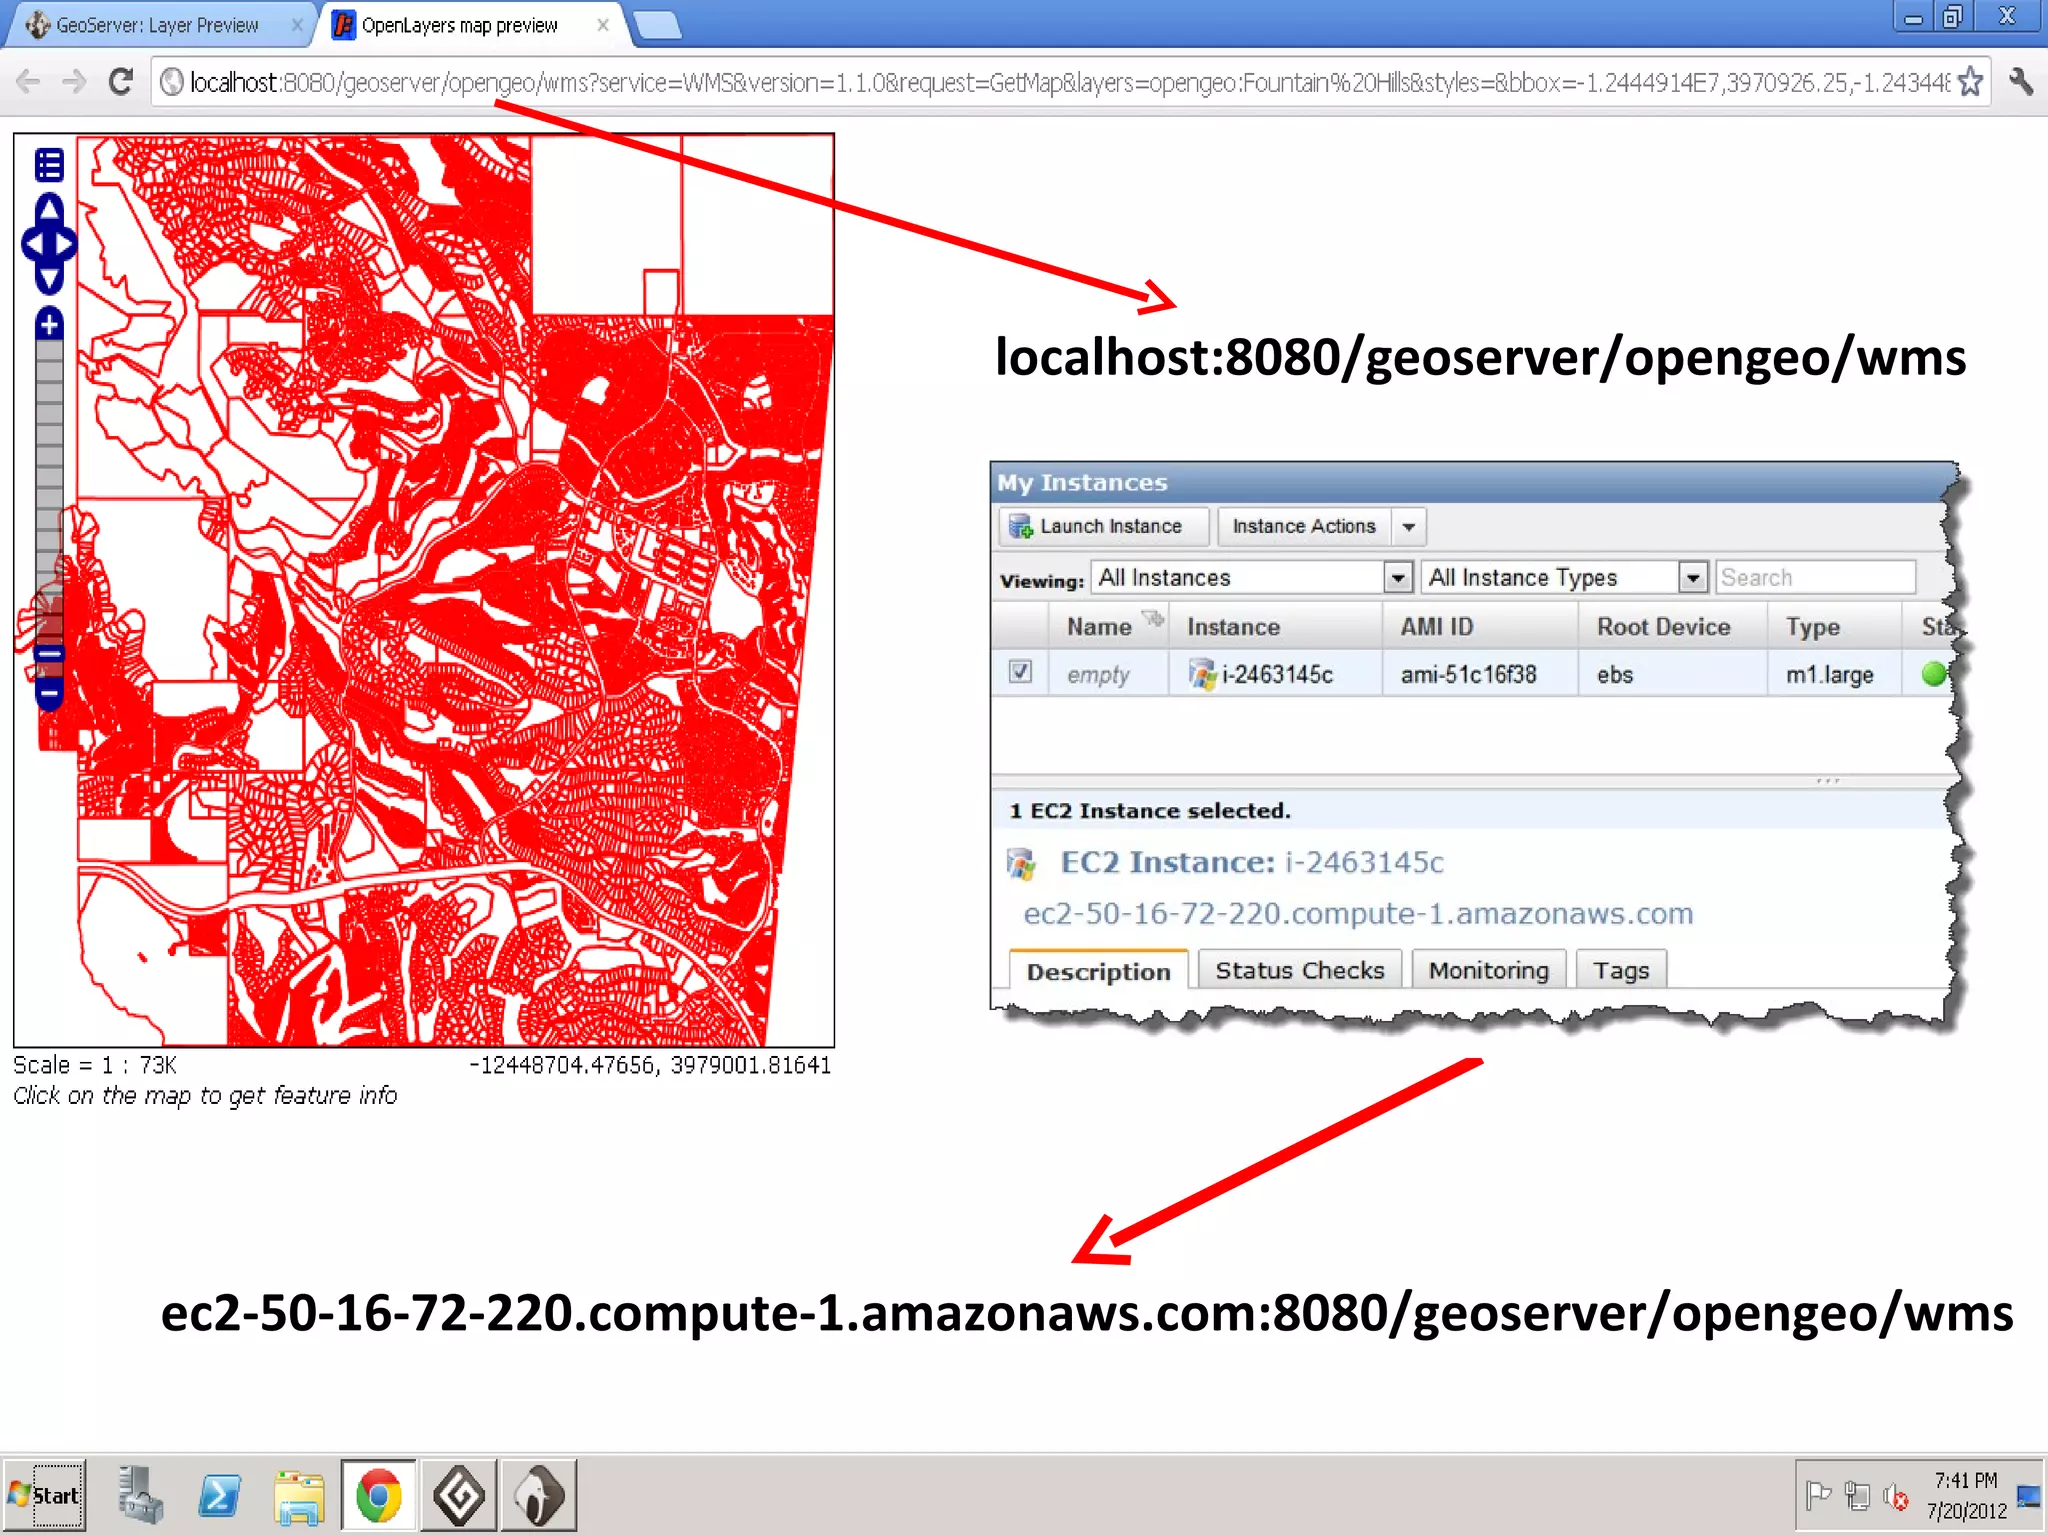This screenshot has height=1536, width=2048.
Task: Open the map options menu icon
Action: pos(49,165)
